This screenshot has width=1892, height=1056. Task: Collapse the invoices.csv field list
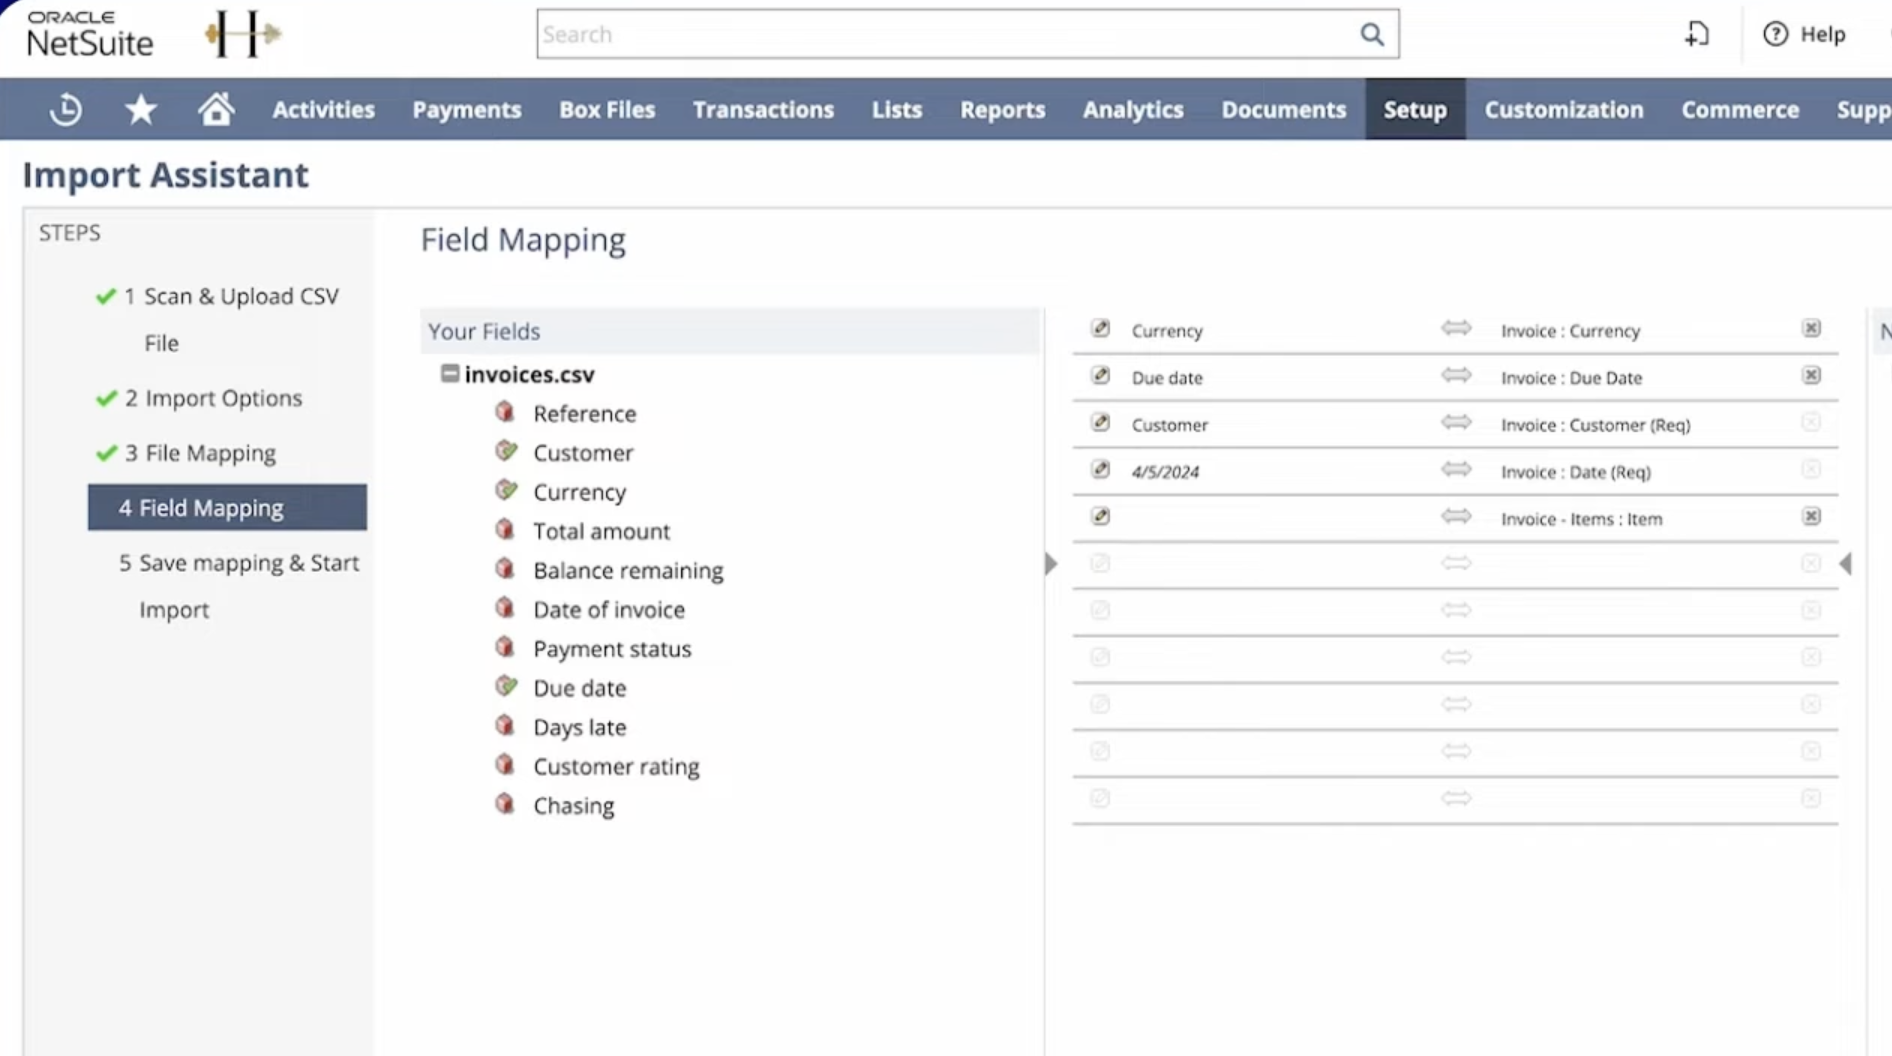tap(449, 373)
